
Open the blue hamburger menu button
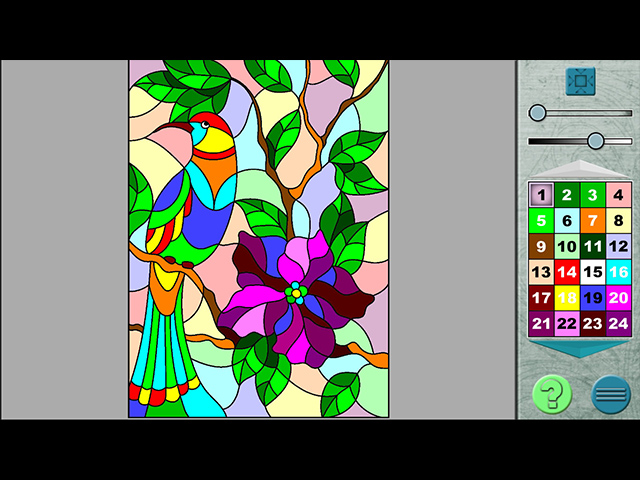click(x=610, y=394)
